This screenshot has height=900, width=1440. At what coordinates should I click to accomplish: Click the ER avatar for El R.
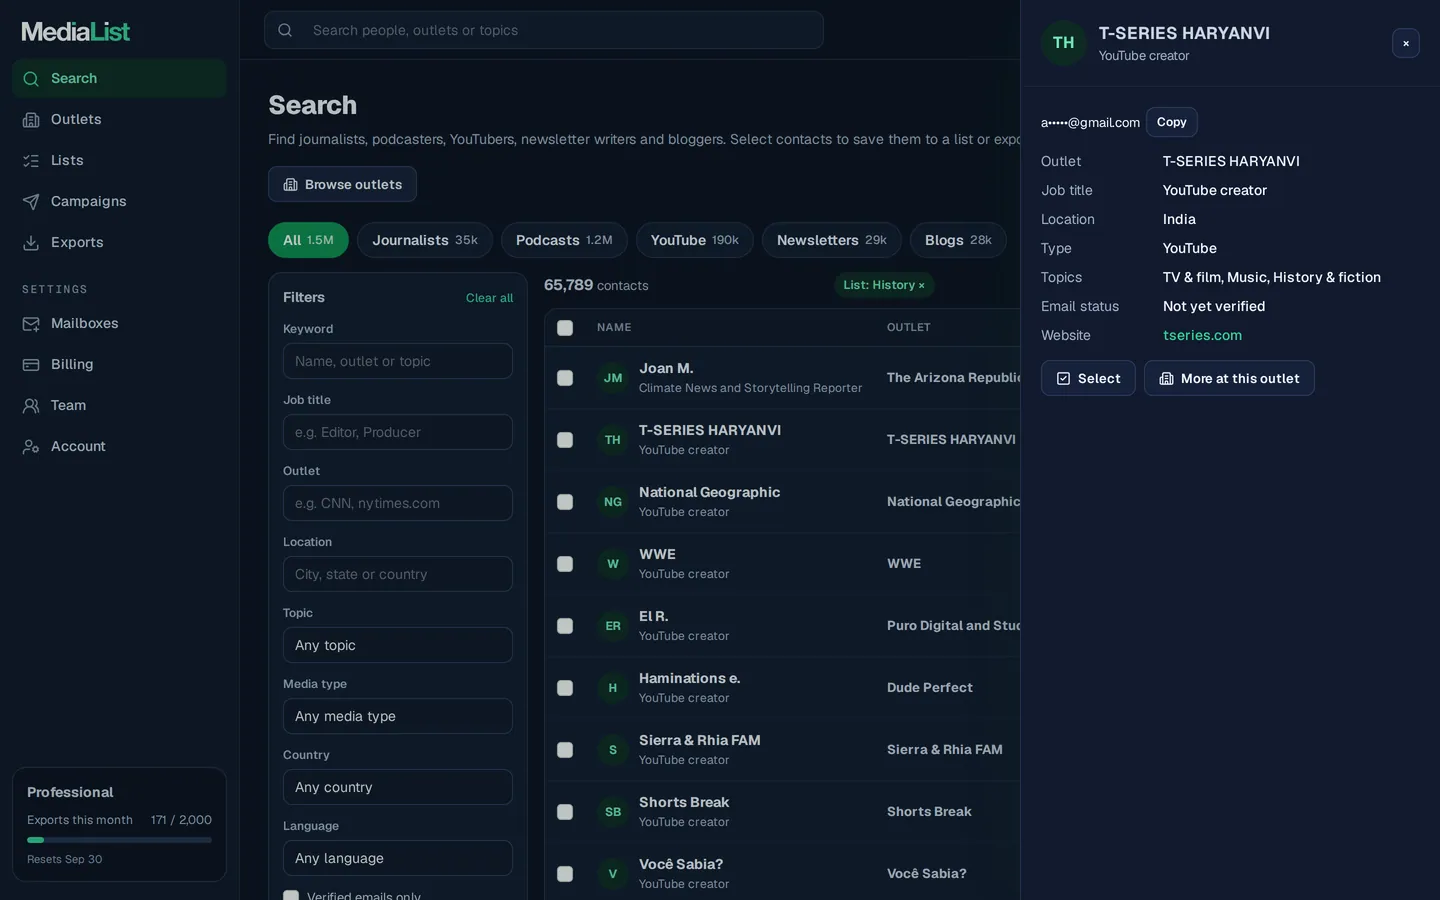(x=613, y=626)
